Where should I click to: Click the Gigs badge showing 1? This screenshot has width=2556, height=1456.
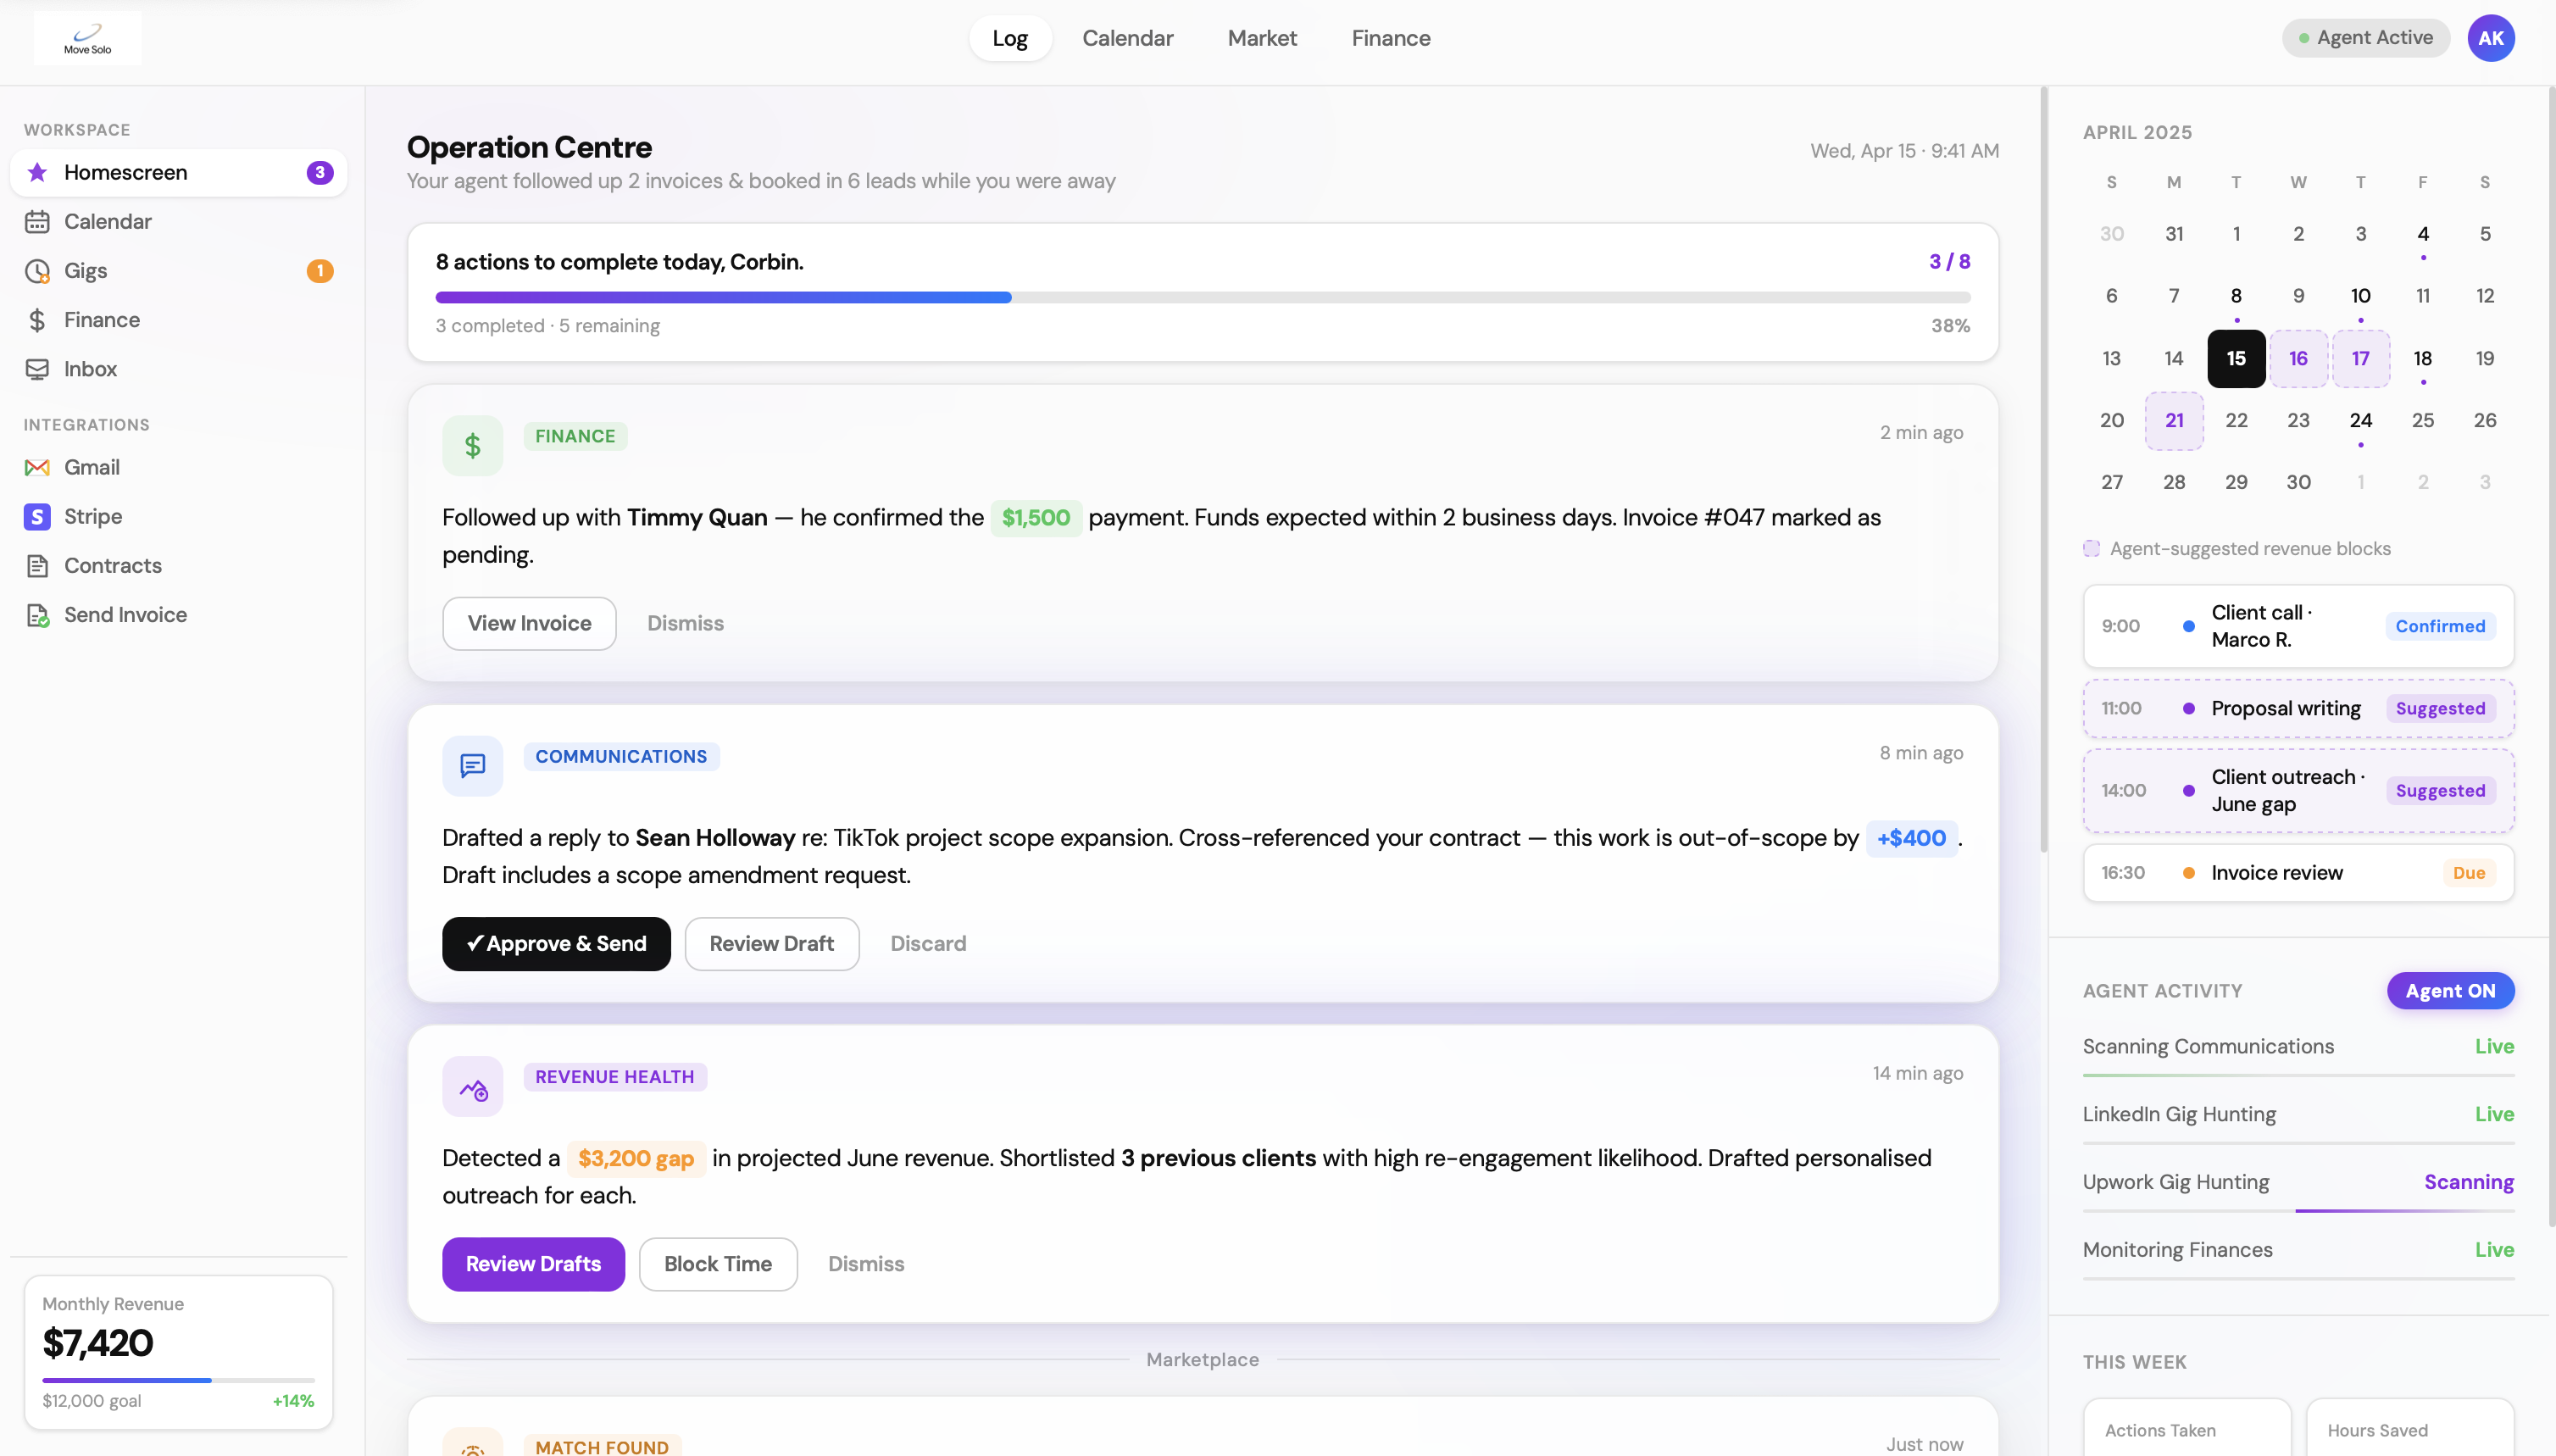tap(319, 270)
